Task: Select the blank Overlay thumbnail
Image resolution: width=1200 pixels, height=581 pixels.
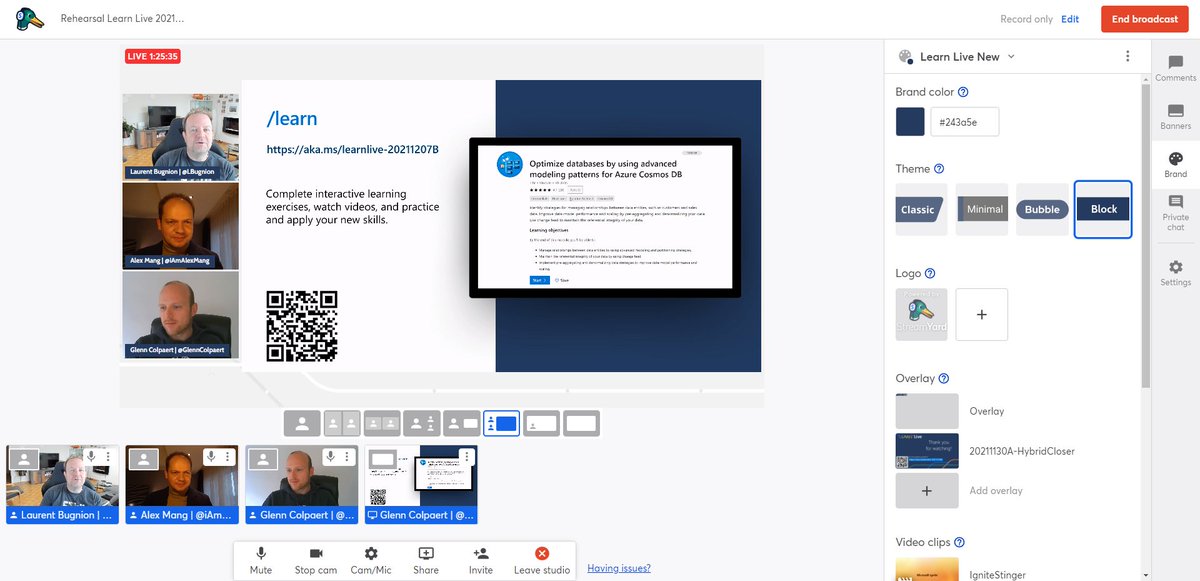Action: coord(927,411)
